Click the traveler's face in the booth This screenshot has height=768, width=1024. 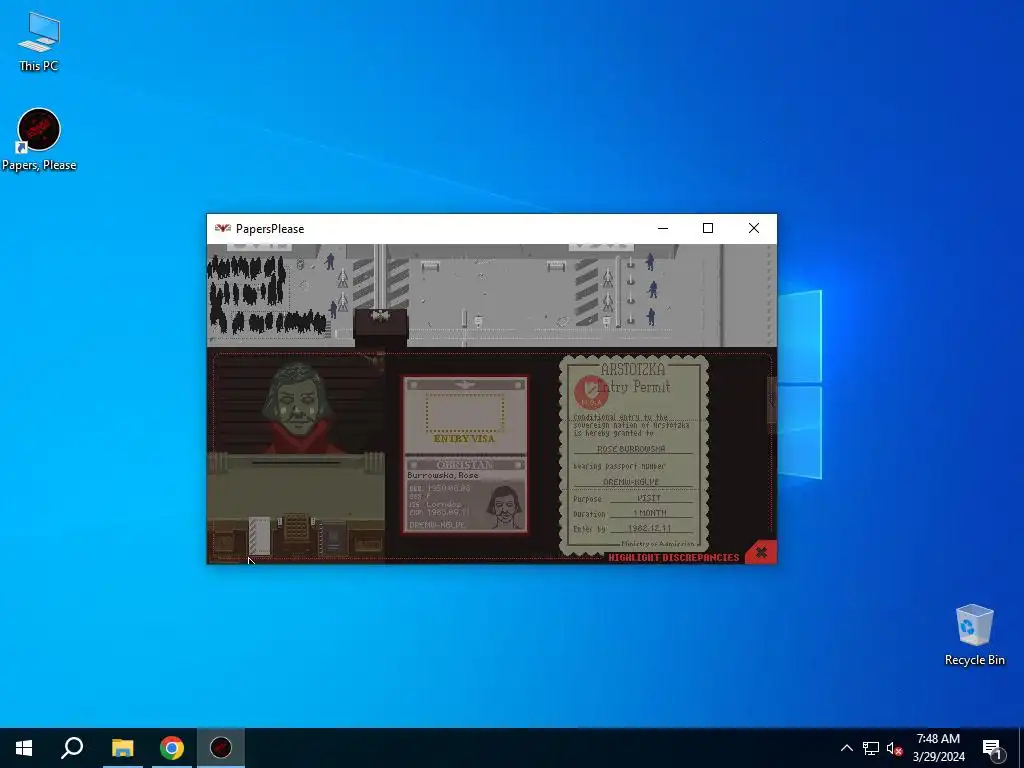click(x=297, y=402)
